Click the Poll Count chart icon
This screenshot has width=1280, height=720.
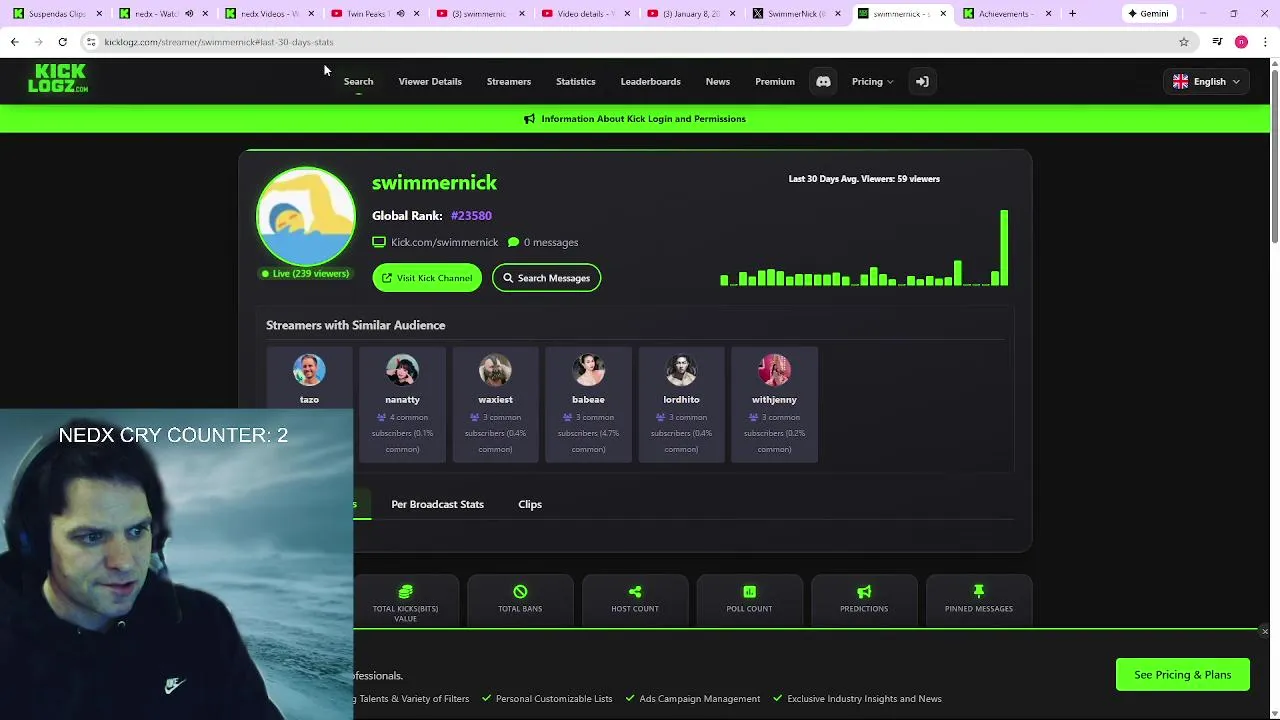(749, 592)
